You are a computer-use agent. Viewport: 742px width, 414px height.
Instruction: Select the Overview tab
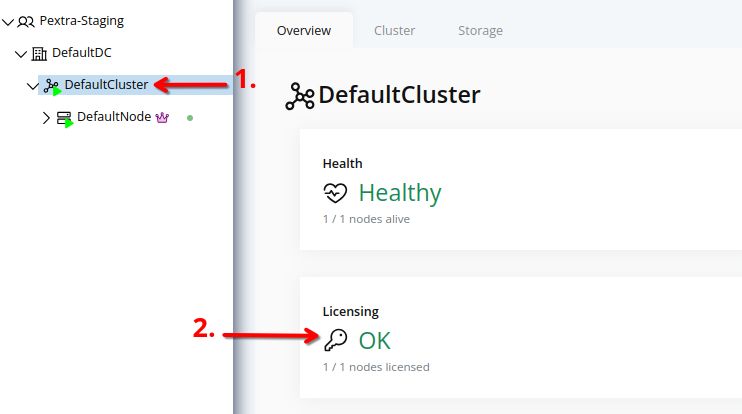point(304,31)
